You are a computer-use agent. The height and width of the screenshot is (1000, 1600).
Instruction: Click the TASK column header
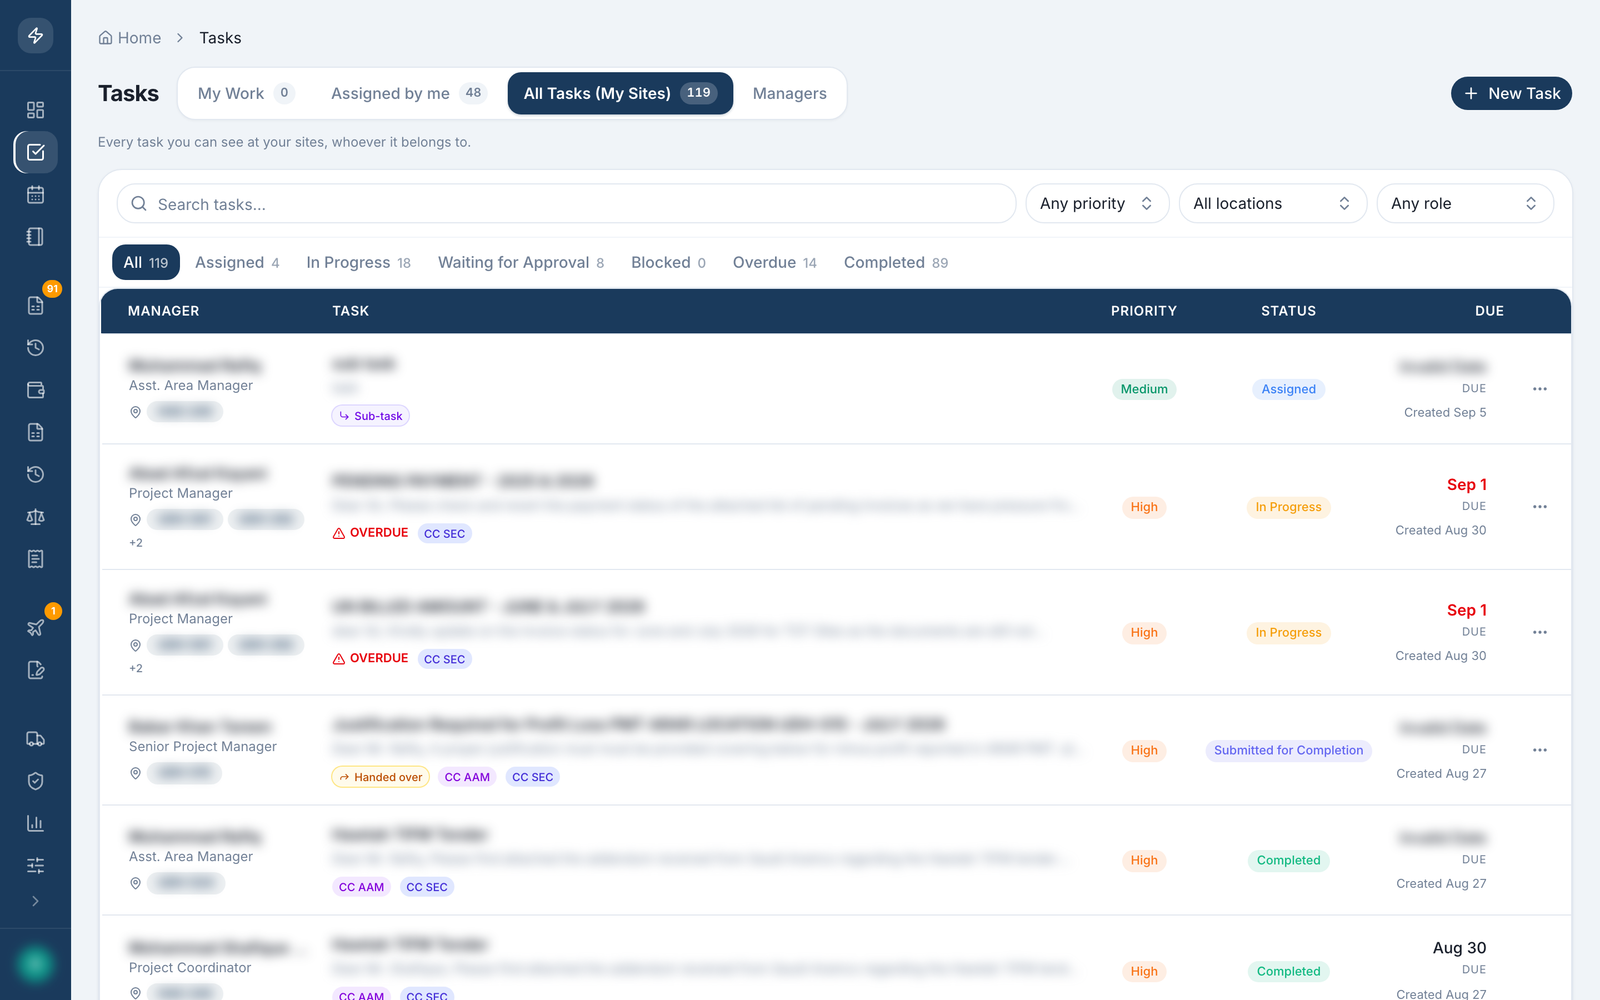(351, 311)
